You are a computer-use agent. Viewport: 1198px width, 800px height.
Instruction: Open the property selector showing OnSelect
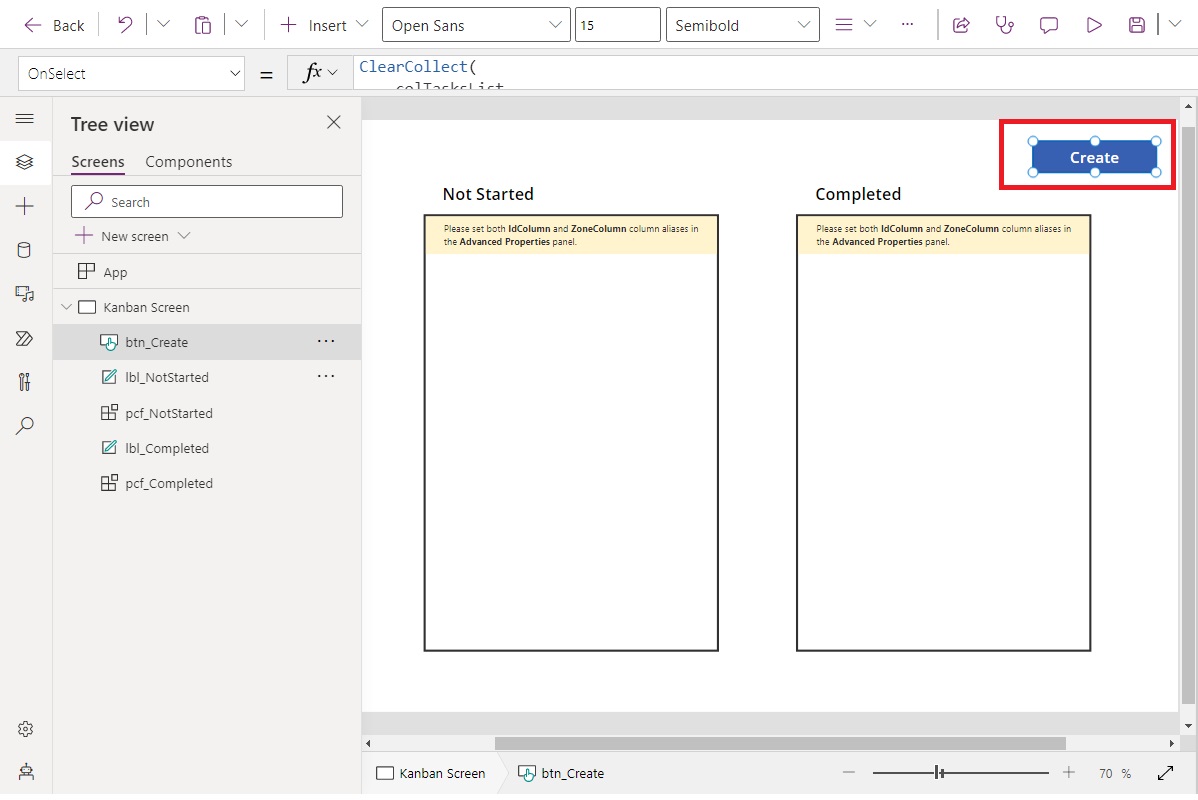(x=131, y=72)
